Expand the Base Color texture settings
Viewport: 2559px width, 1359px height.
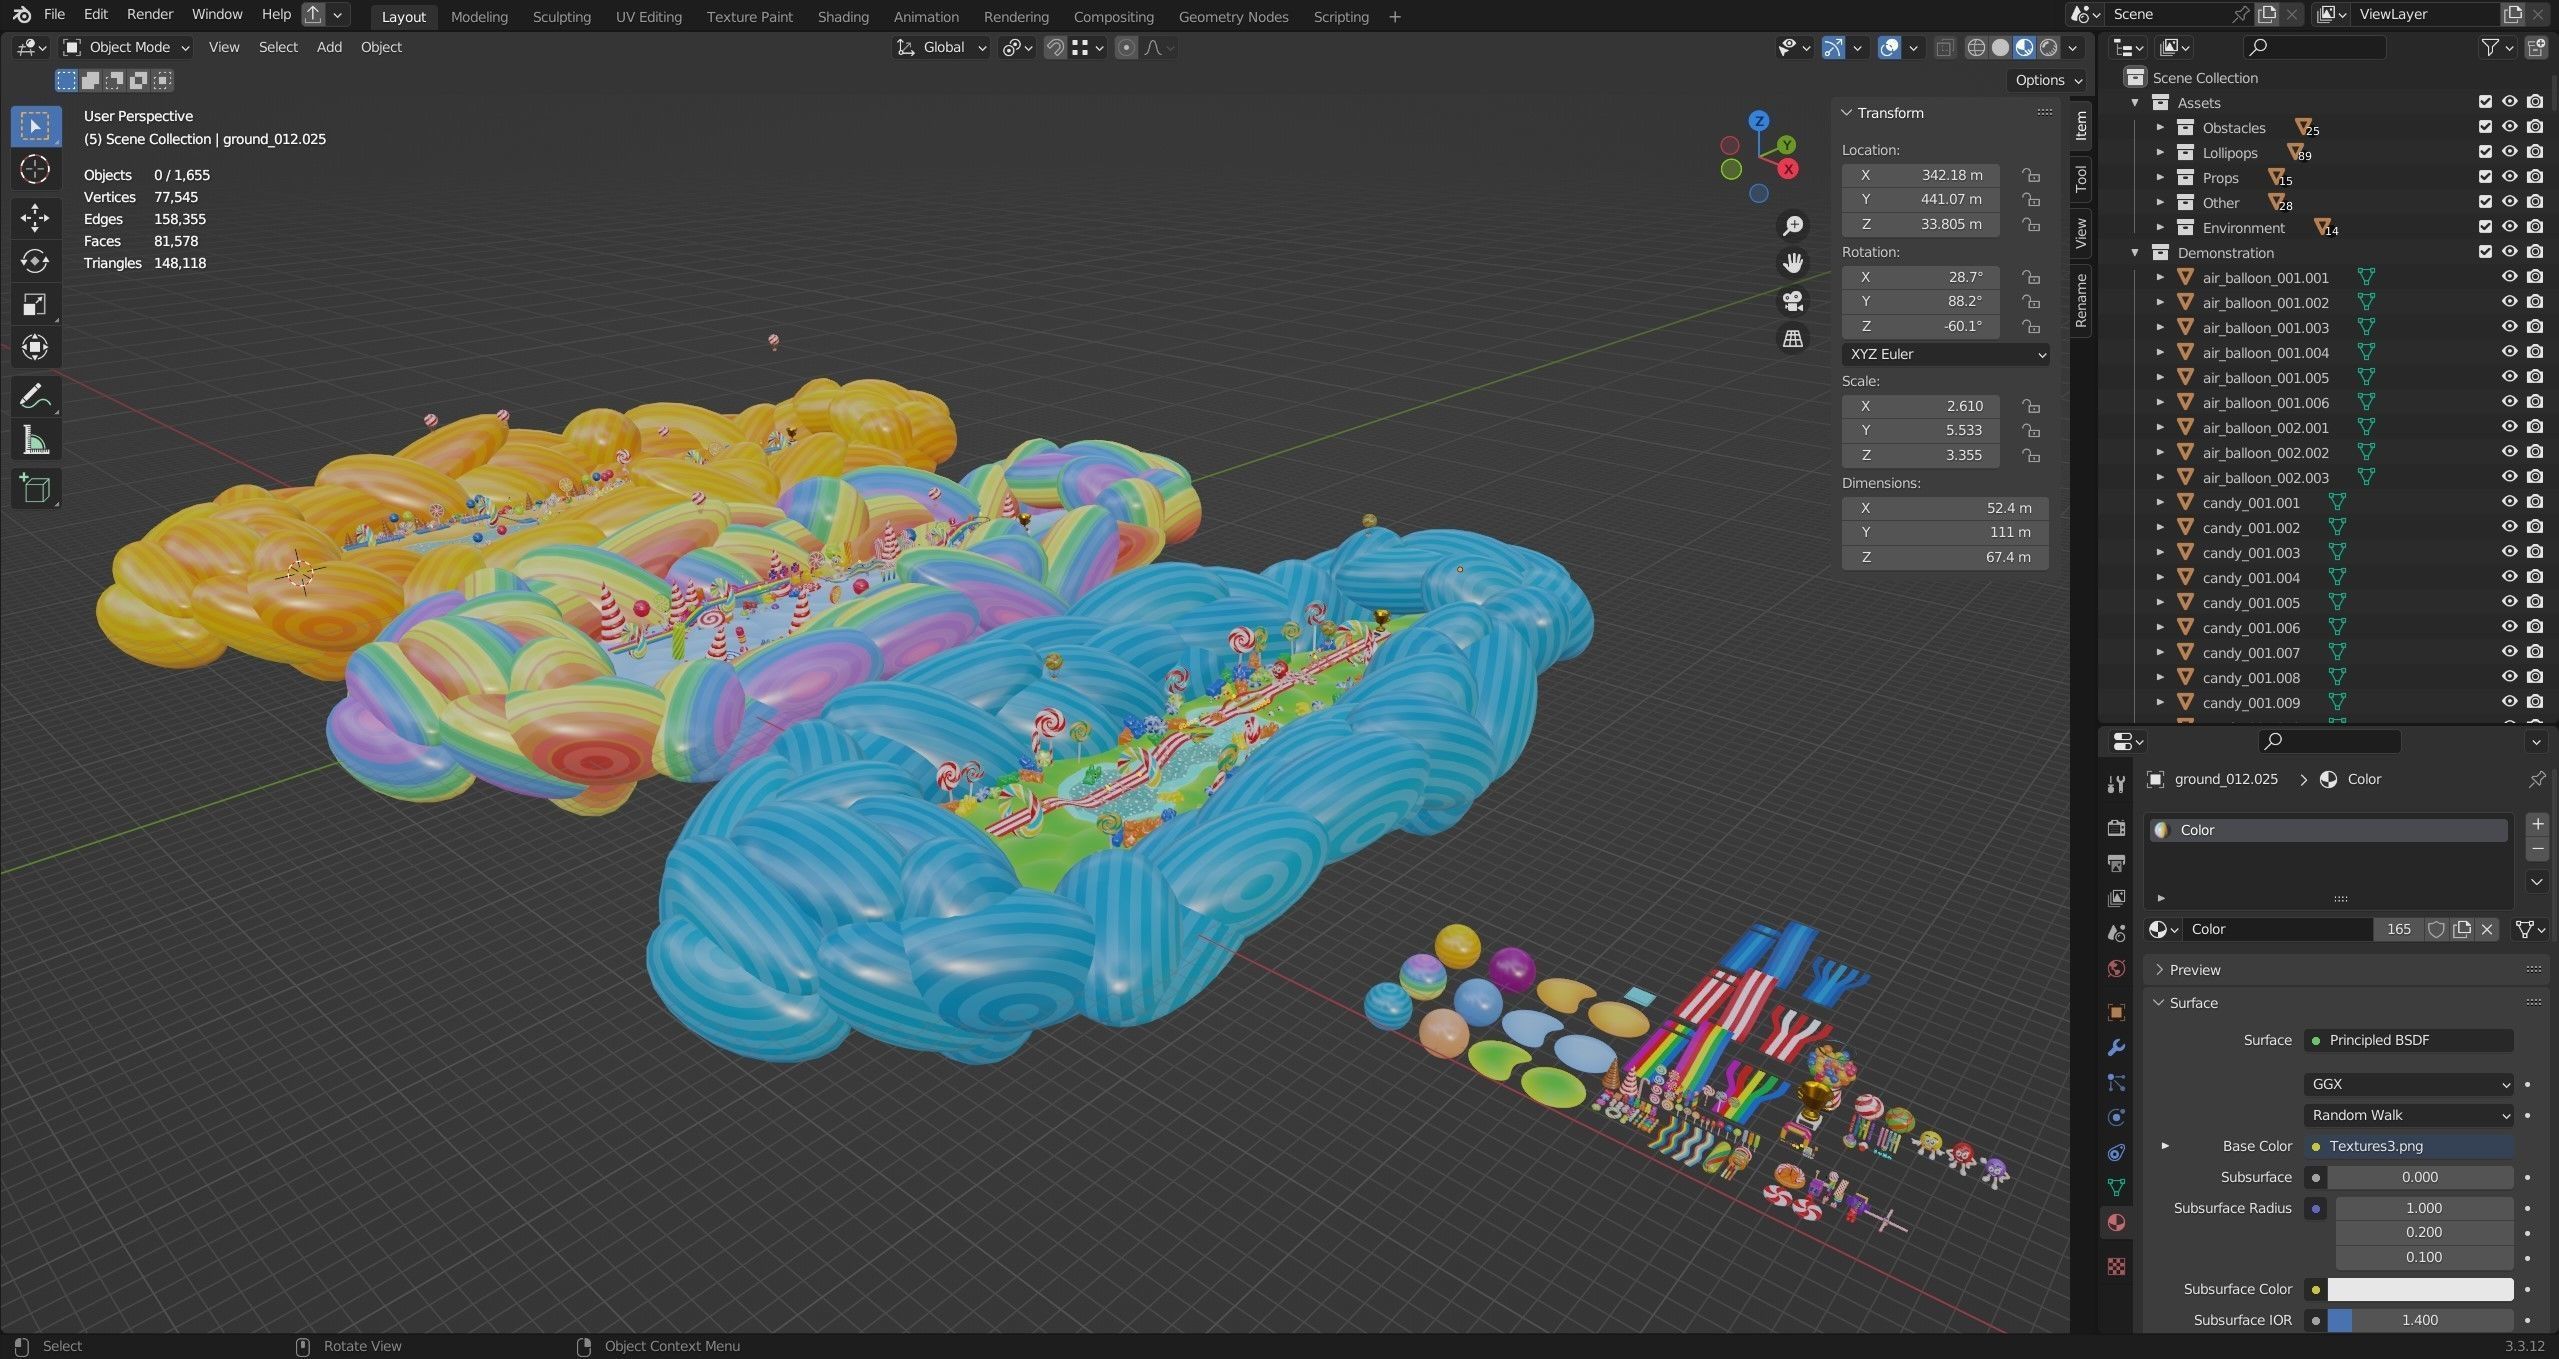tap(2165, 1146)
